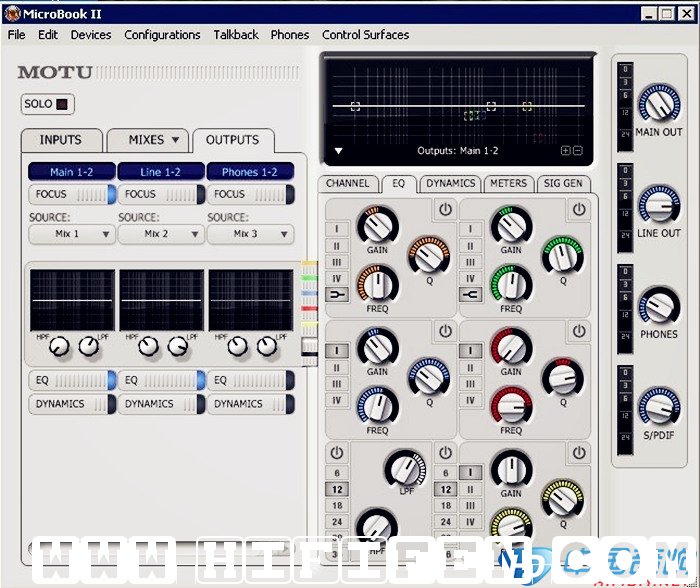Click the minus zoom icon on EQ graph

(x=577, y=150)
